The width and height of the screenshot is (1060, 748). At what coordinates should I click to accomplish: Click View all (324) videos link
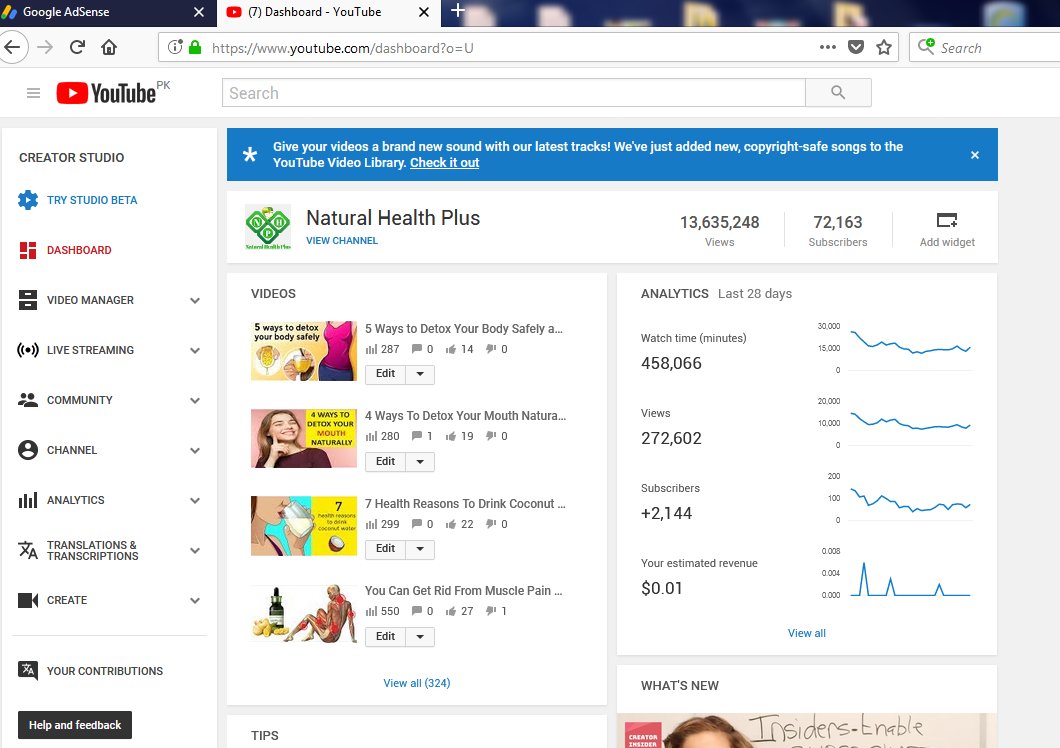pyautogui.click(x=416, y=683)
